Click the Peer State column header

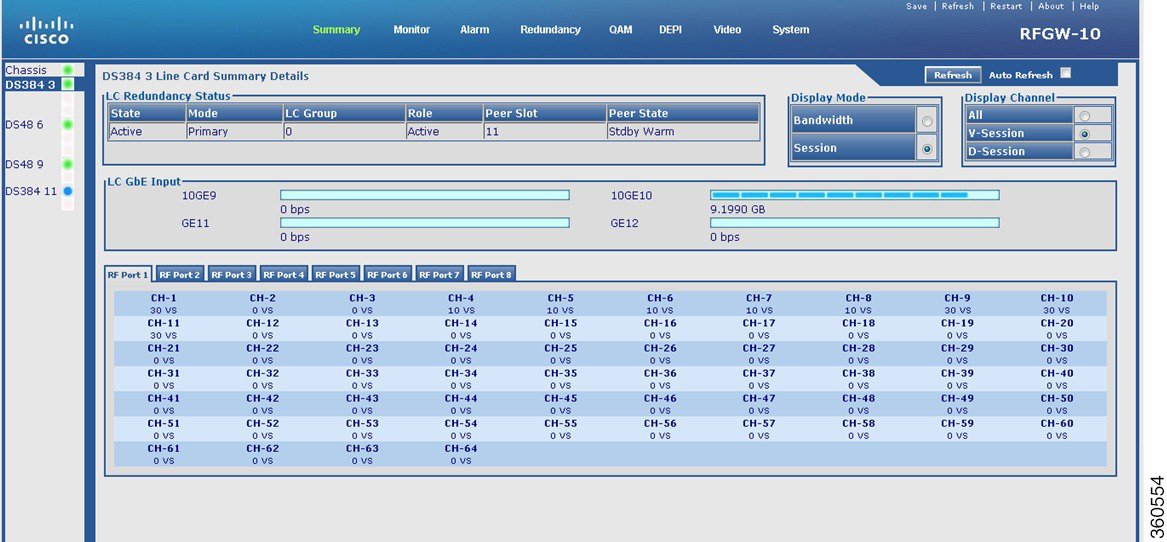682,113
